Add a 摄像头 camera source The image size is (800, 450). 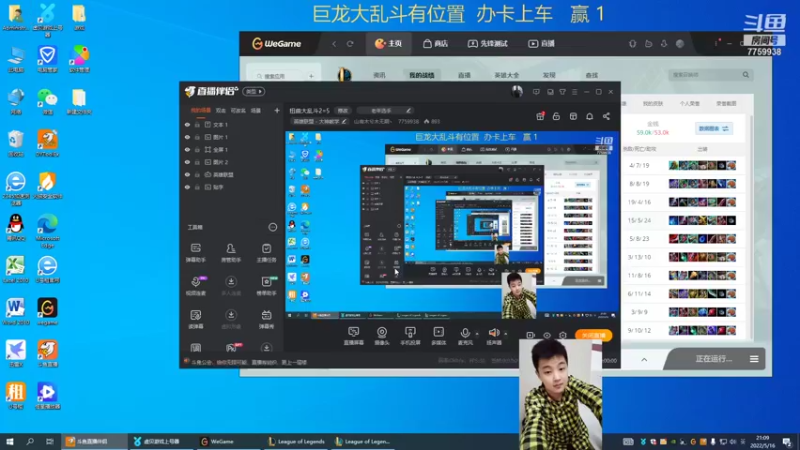[382, 336]
